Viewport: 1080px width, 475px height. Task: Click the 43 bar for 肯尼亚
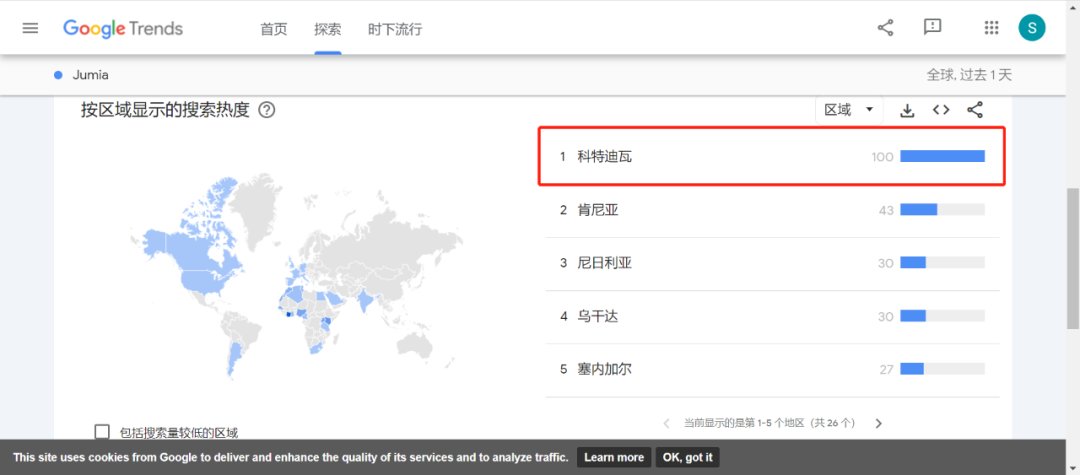(x=942, y=209)
